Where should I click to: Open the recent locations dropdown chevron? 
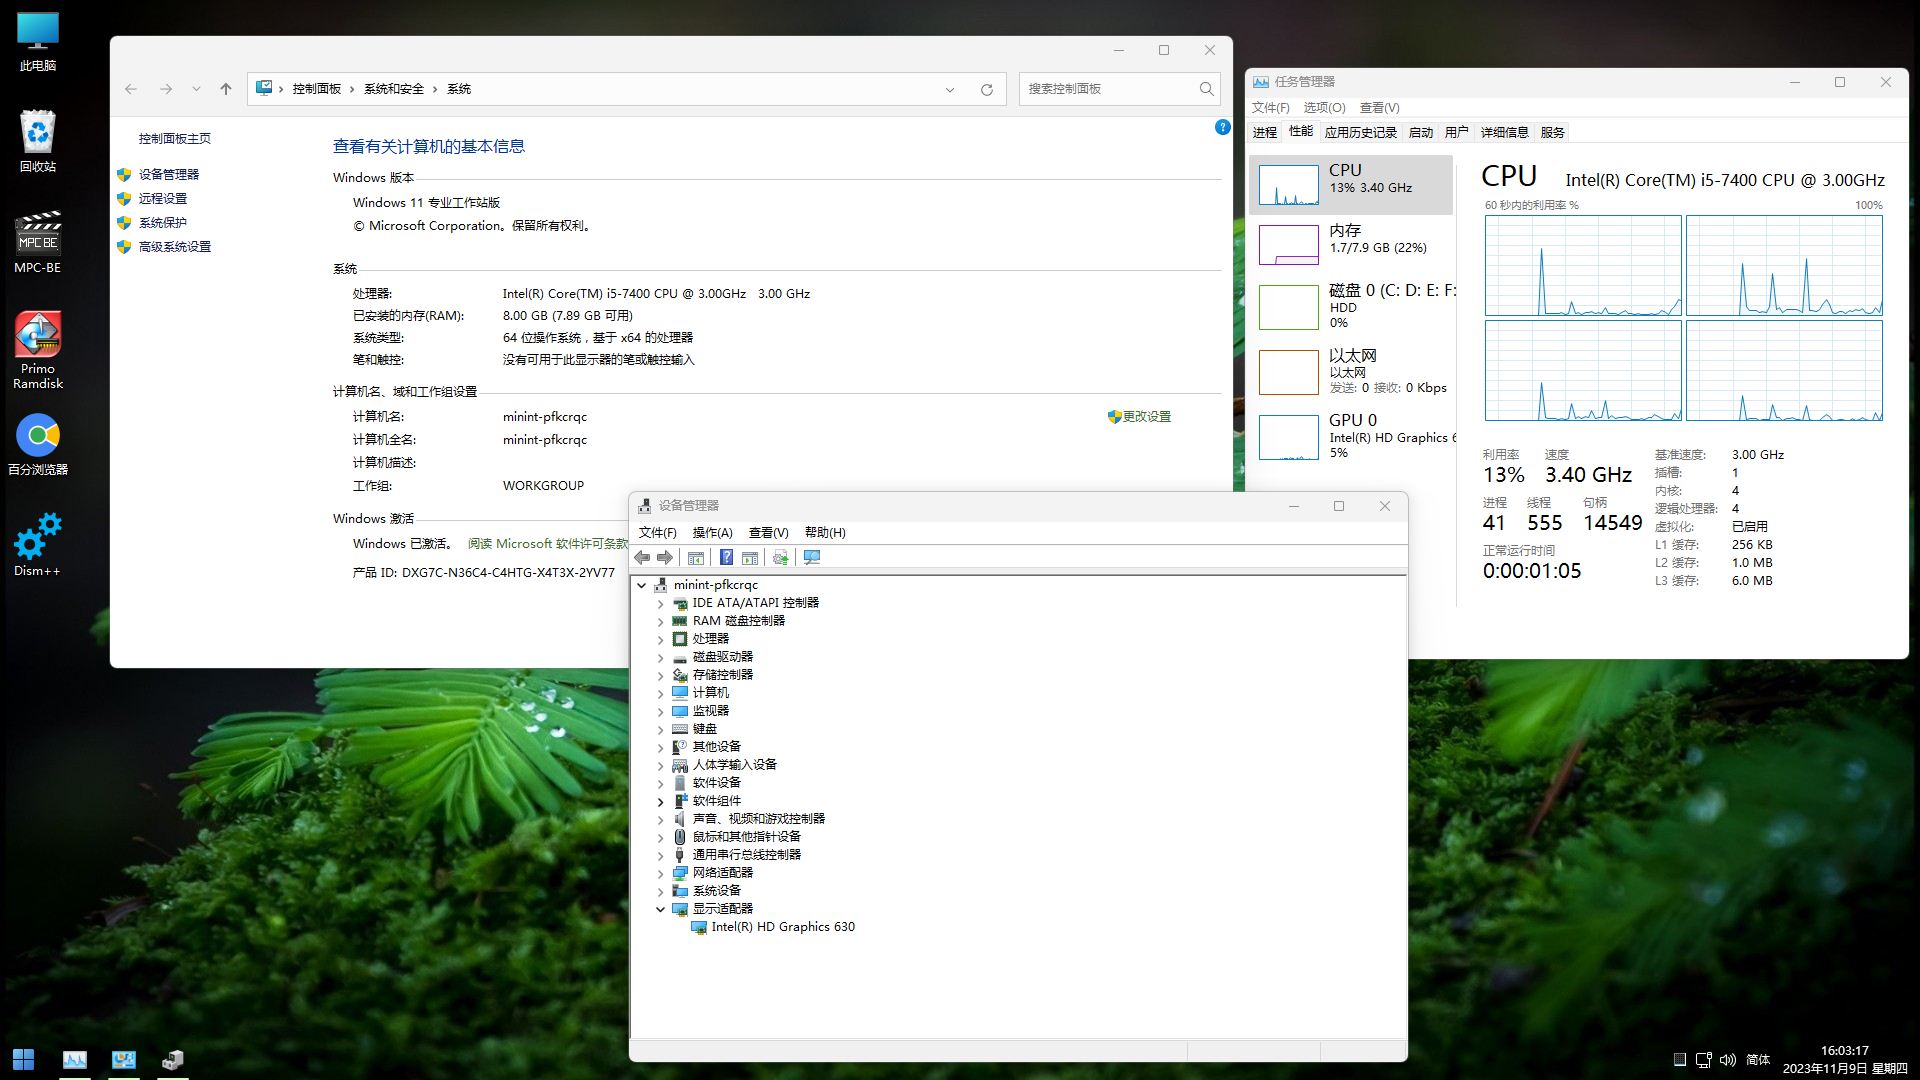point(196,89)
